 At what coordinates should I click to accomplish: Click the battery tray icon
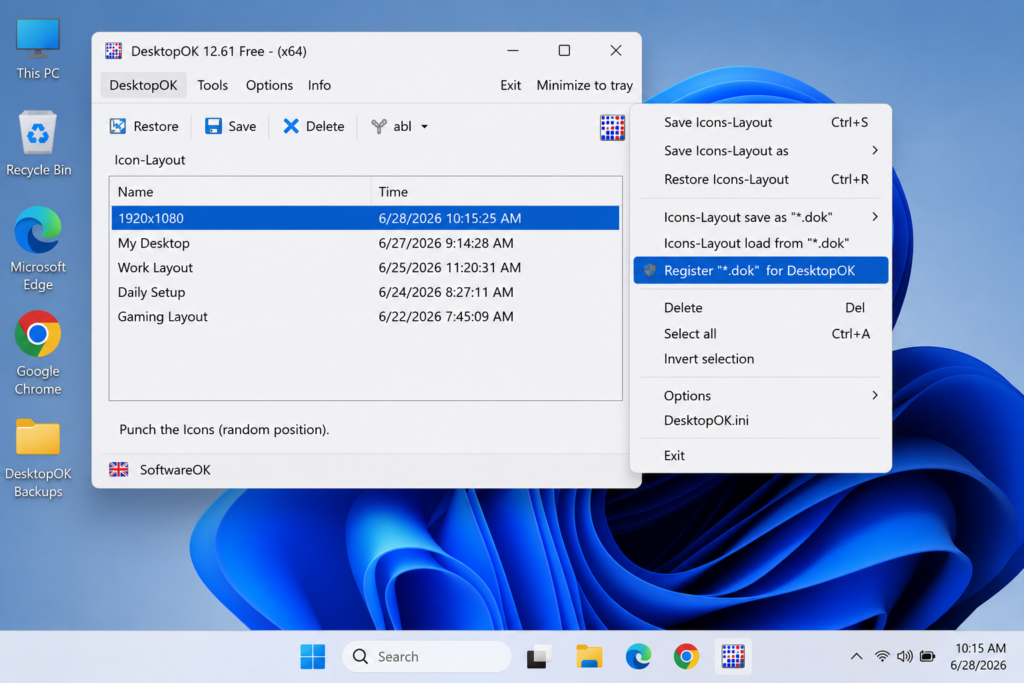click(x=927, y=656)
